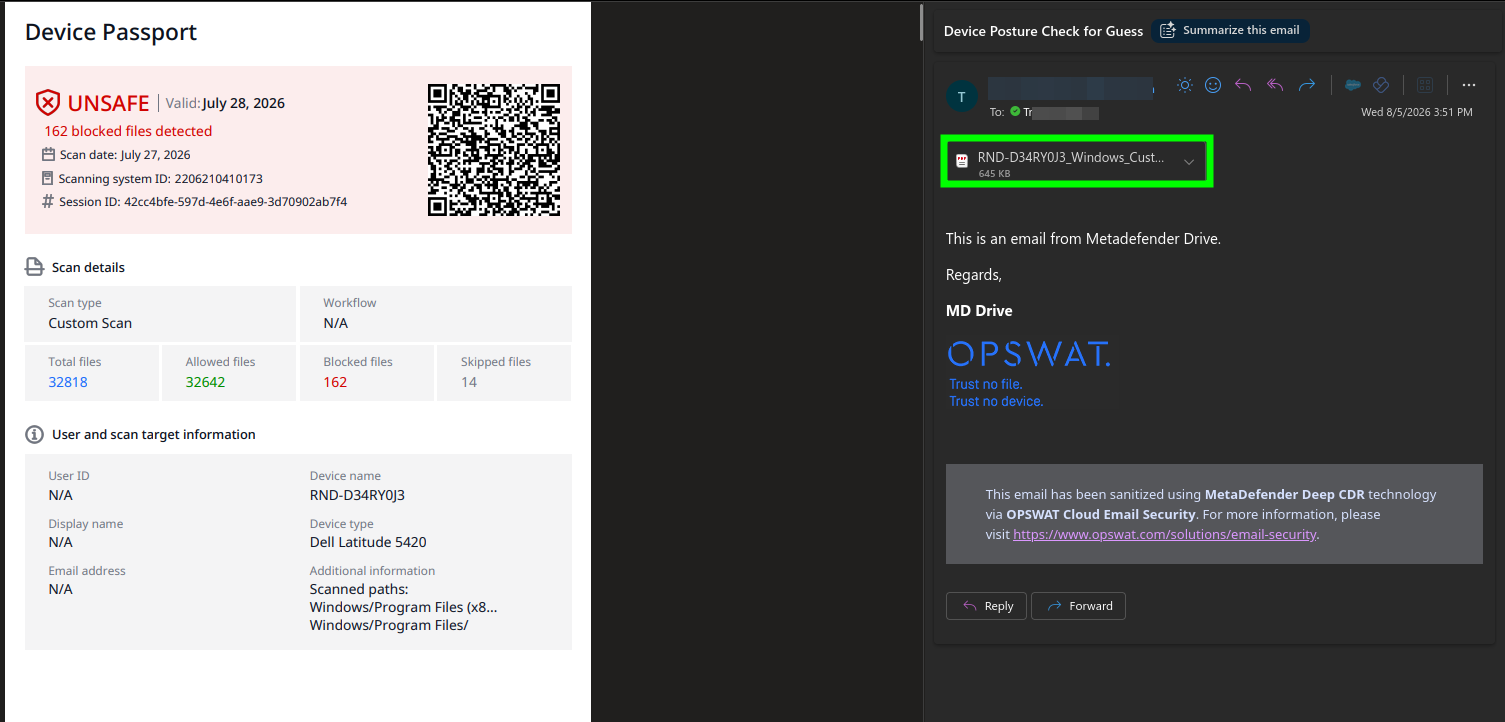This screenshot has height=722, width=1505.
Task: Select the Valid: July 28, 2026 text
Action: pos(225,103)
